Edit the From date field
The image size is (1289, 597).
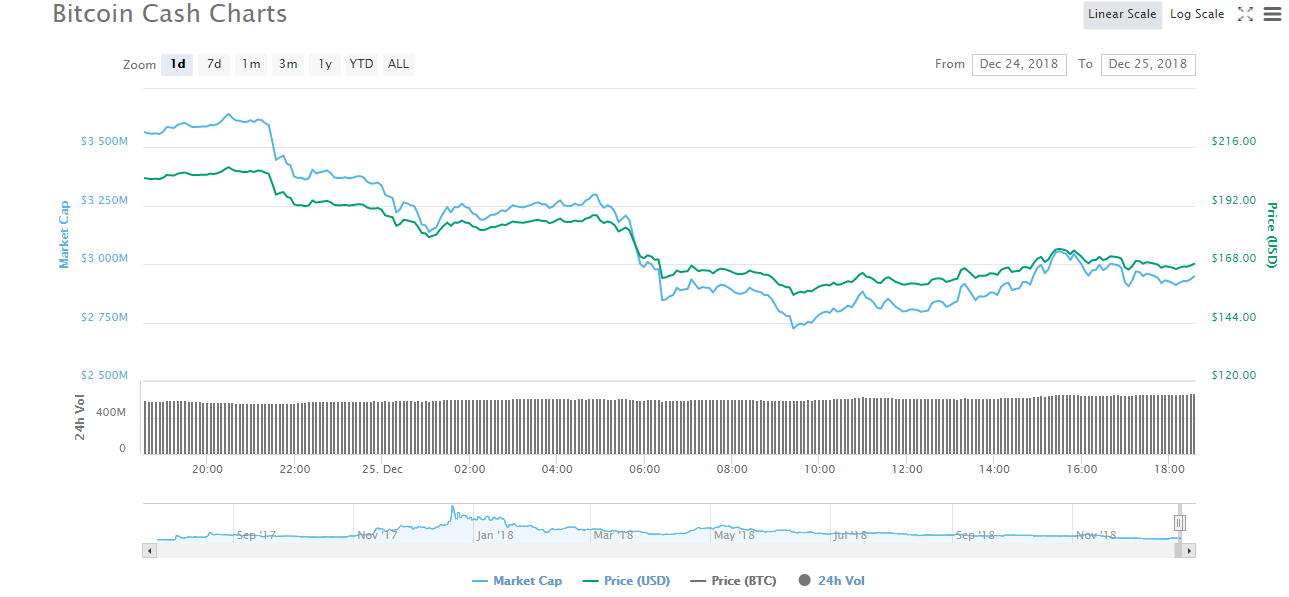(1019, 64)
